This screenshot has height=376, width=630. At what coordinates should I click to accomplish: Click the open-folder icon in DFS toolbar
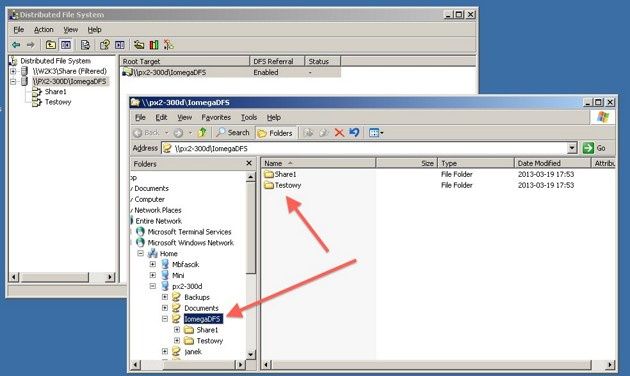point(139,45)
